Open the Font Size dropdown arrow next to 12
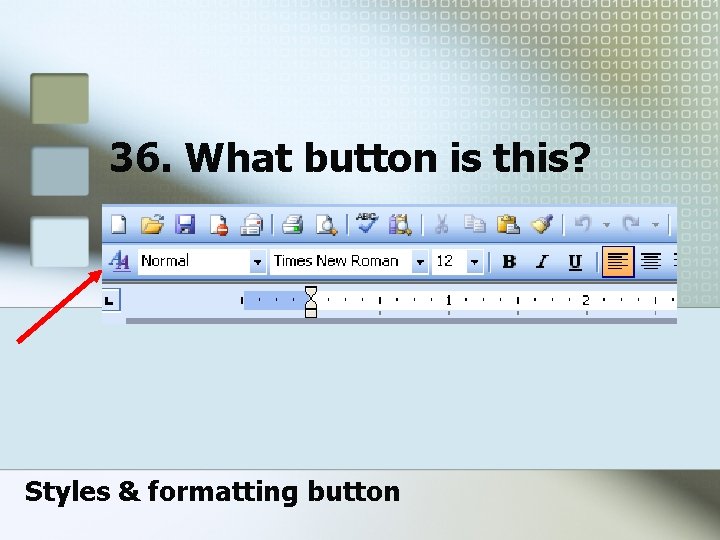This screenshot has width=720, height=540. pyautogui.click(x=474, y=262)
